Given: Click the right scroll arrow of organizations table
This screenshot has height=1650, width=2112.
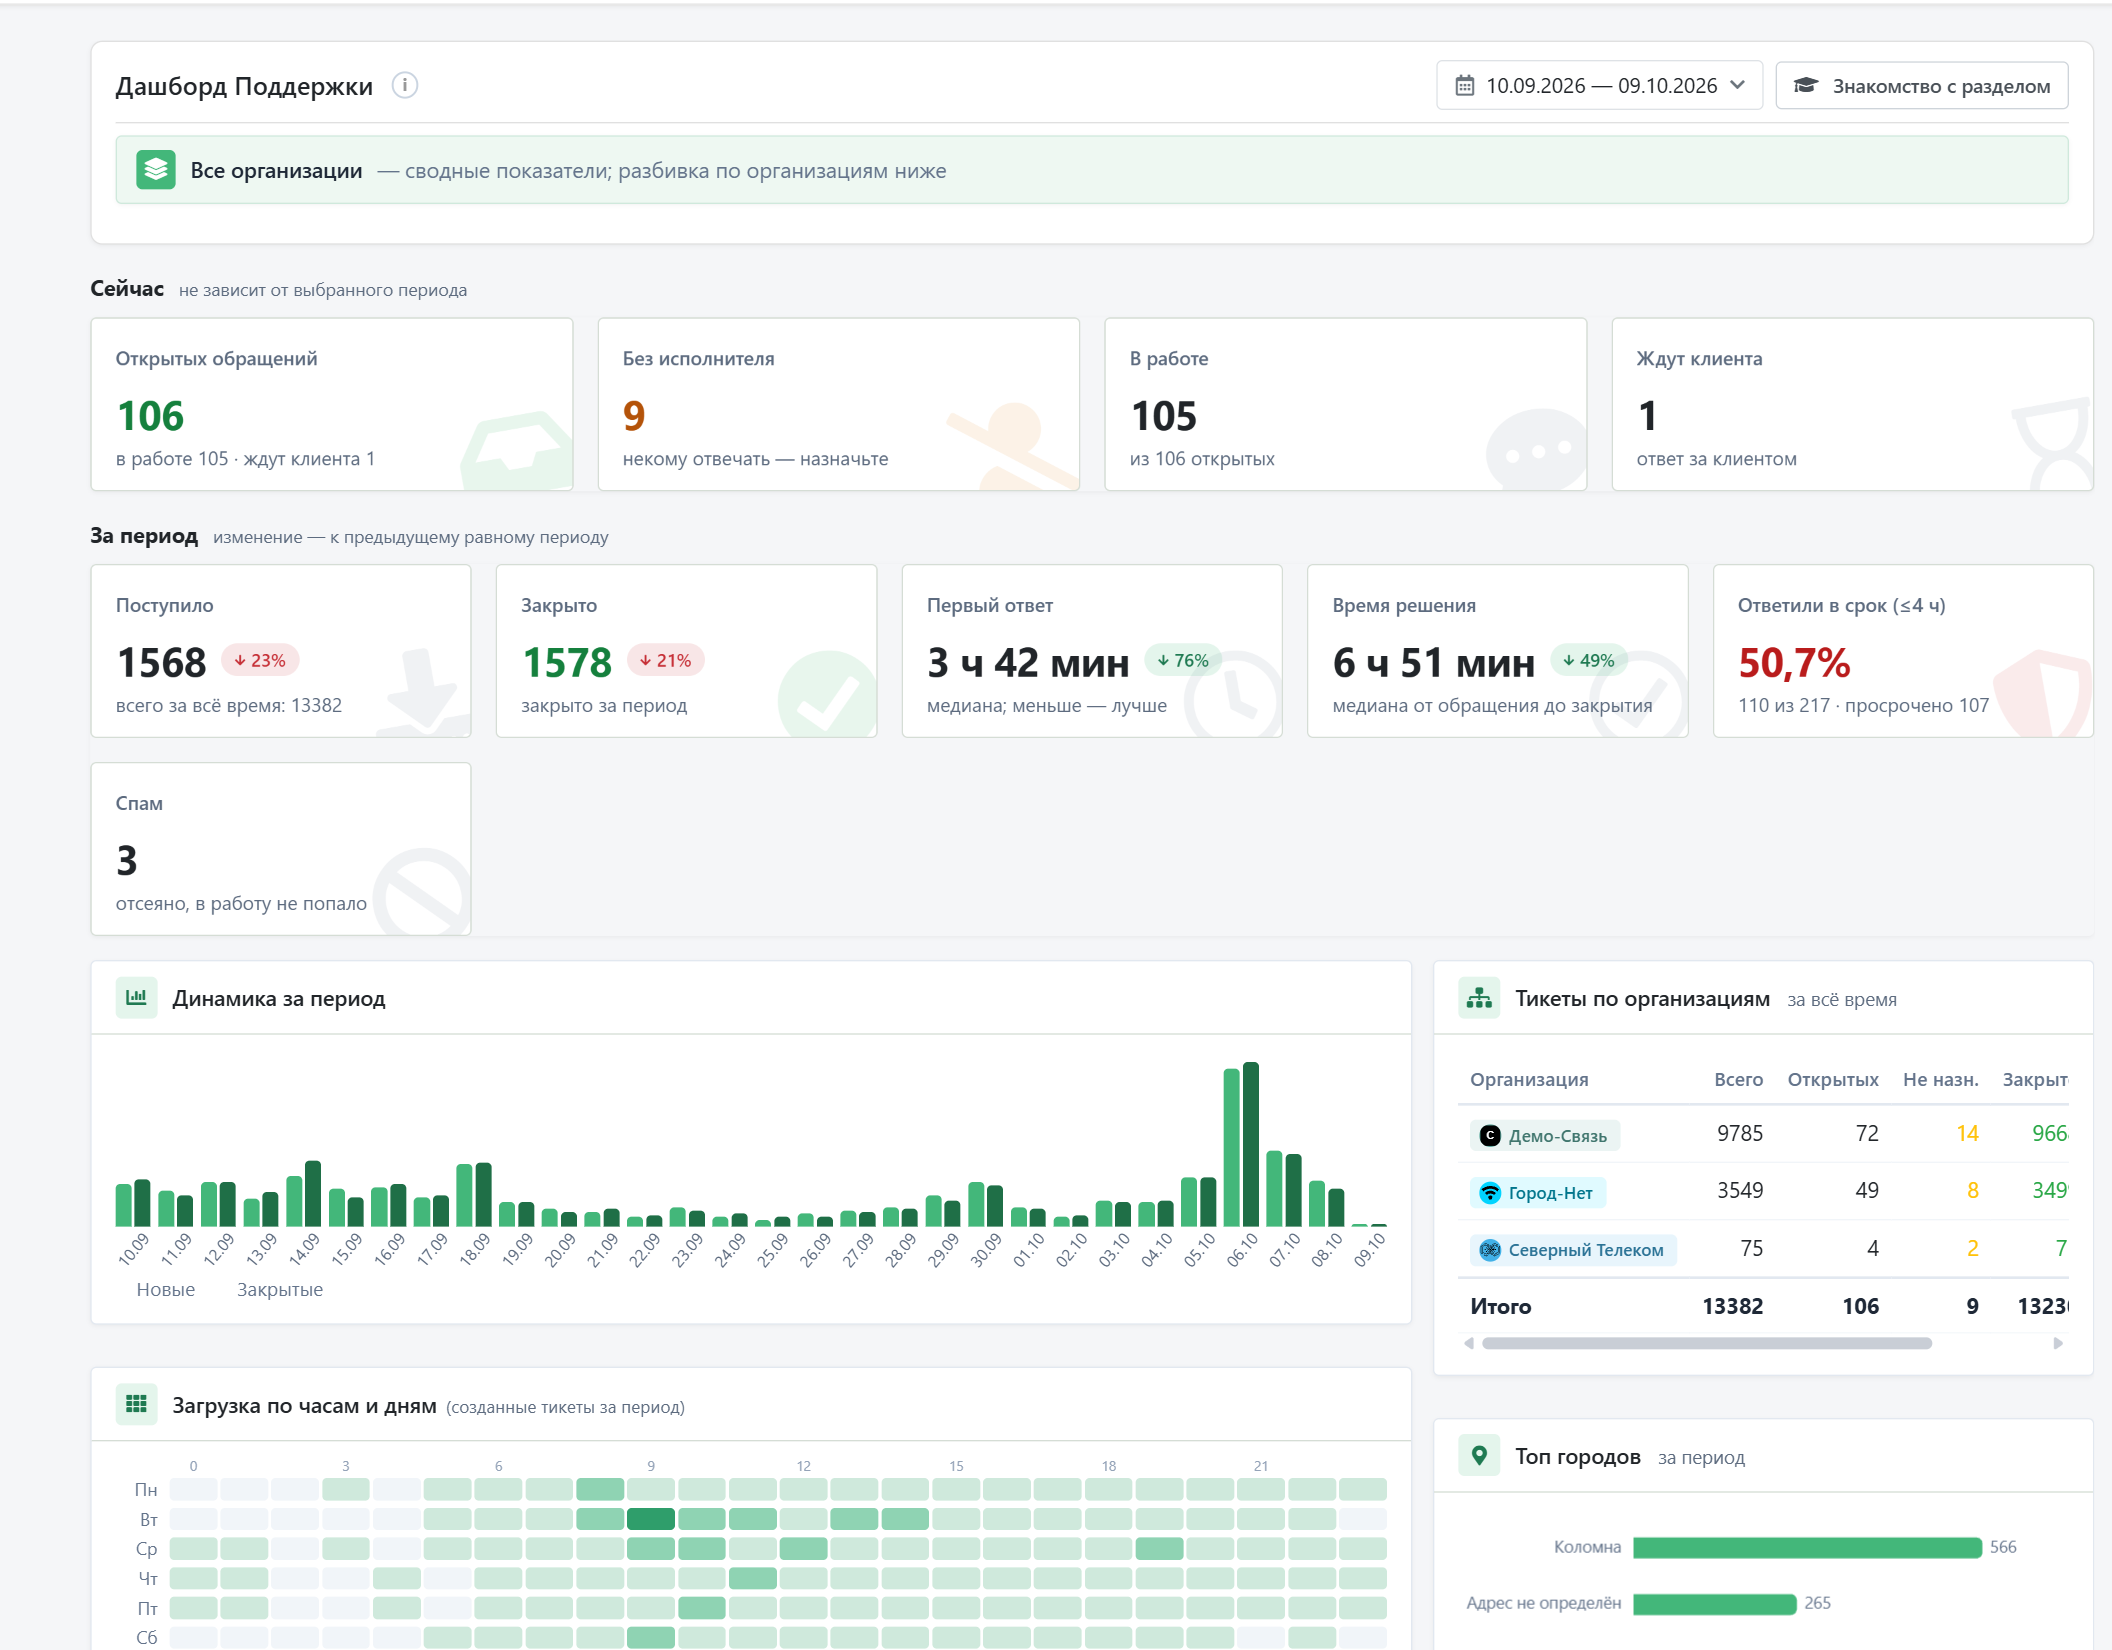Looking at the screenshot, I should coord(2058,1343).
